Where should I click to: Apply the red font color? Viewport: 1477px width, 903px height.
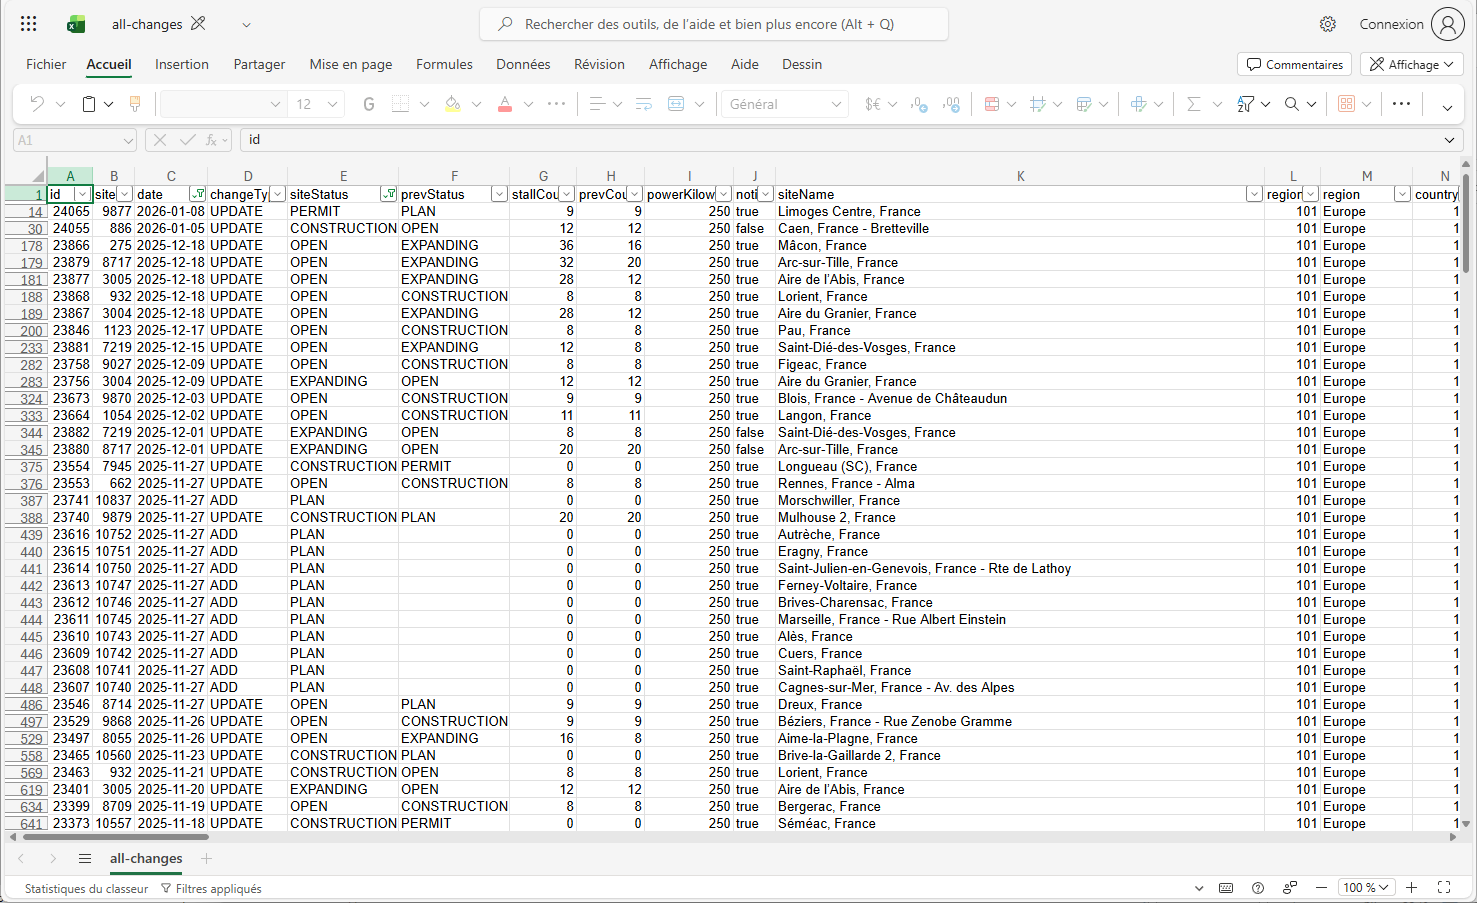click(505, 104)
